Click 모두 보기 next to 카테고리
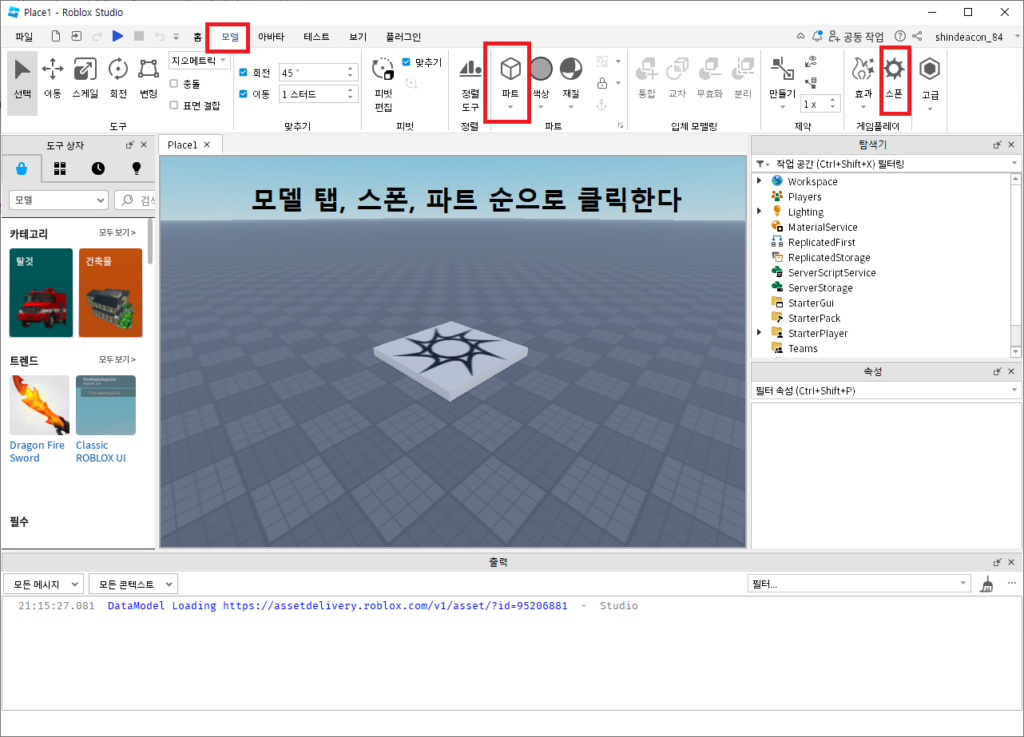 point(114,232)
